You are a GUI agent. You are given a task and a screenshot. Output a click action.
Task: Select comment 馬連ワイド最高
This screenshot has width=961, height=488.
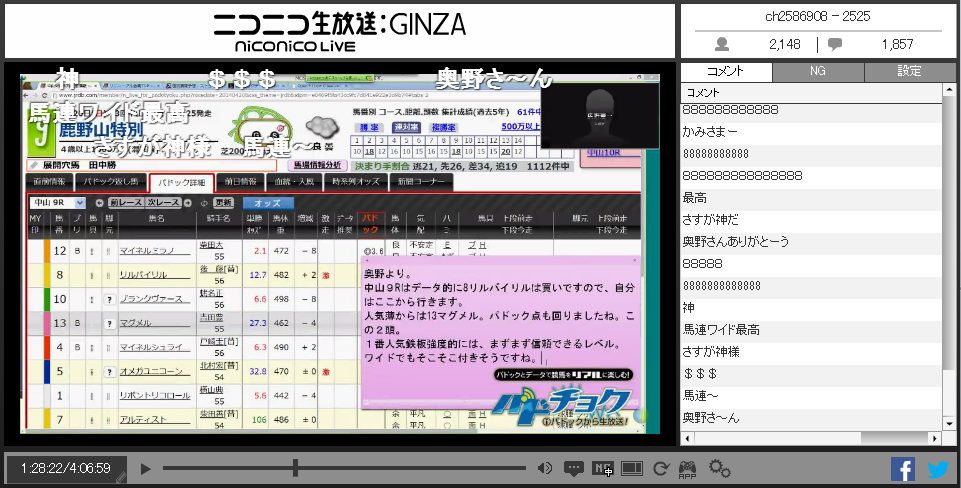(x=811, y=330)
